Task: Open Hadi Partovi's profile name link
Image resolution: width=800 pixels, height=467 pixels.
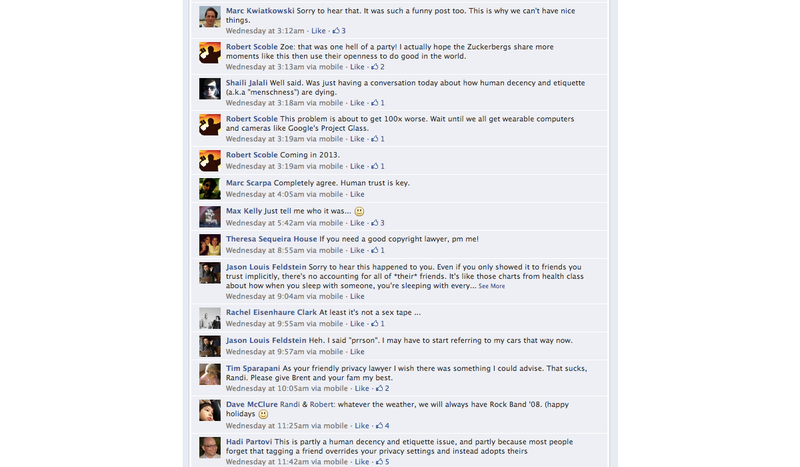Action: coord(249,441)
